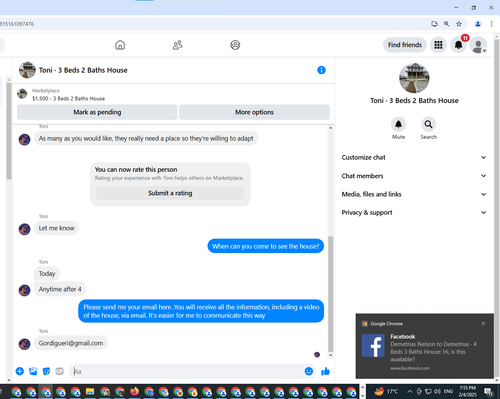Click the taskbar clock showing 7:55 PM
Viewport: 500px width, 399px height.
467,391
